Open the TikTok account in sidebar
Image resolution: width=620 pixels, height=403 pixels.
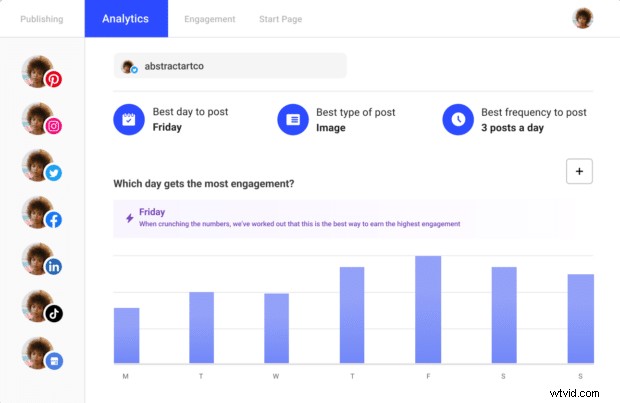coord(42,307)
